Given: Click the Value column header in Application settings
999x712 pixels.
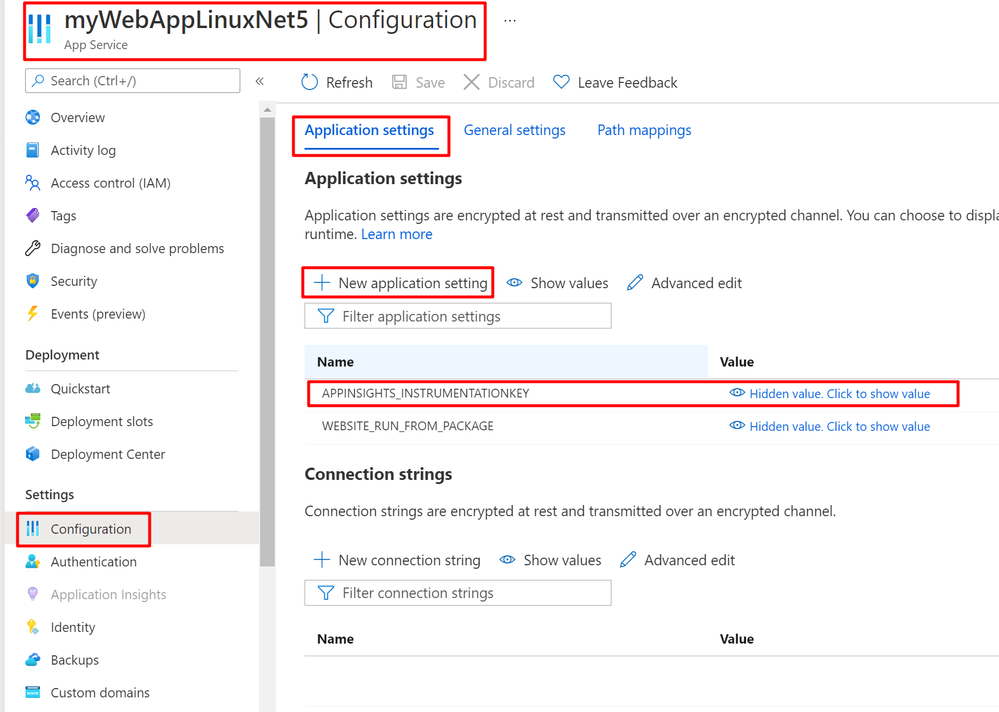Looking at the screenshot, I should 737,362.
